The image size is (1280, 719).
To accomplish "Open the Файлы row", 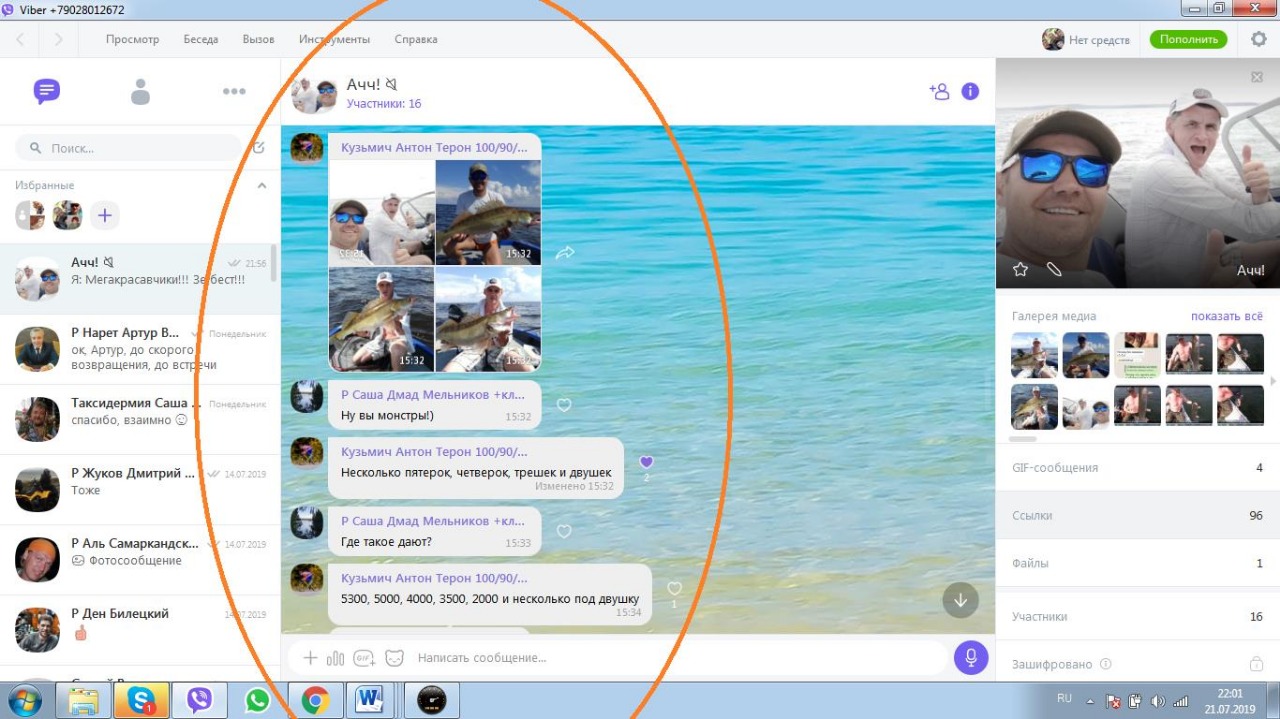I will [x=1138, y=563].
